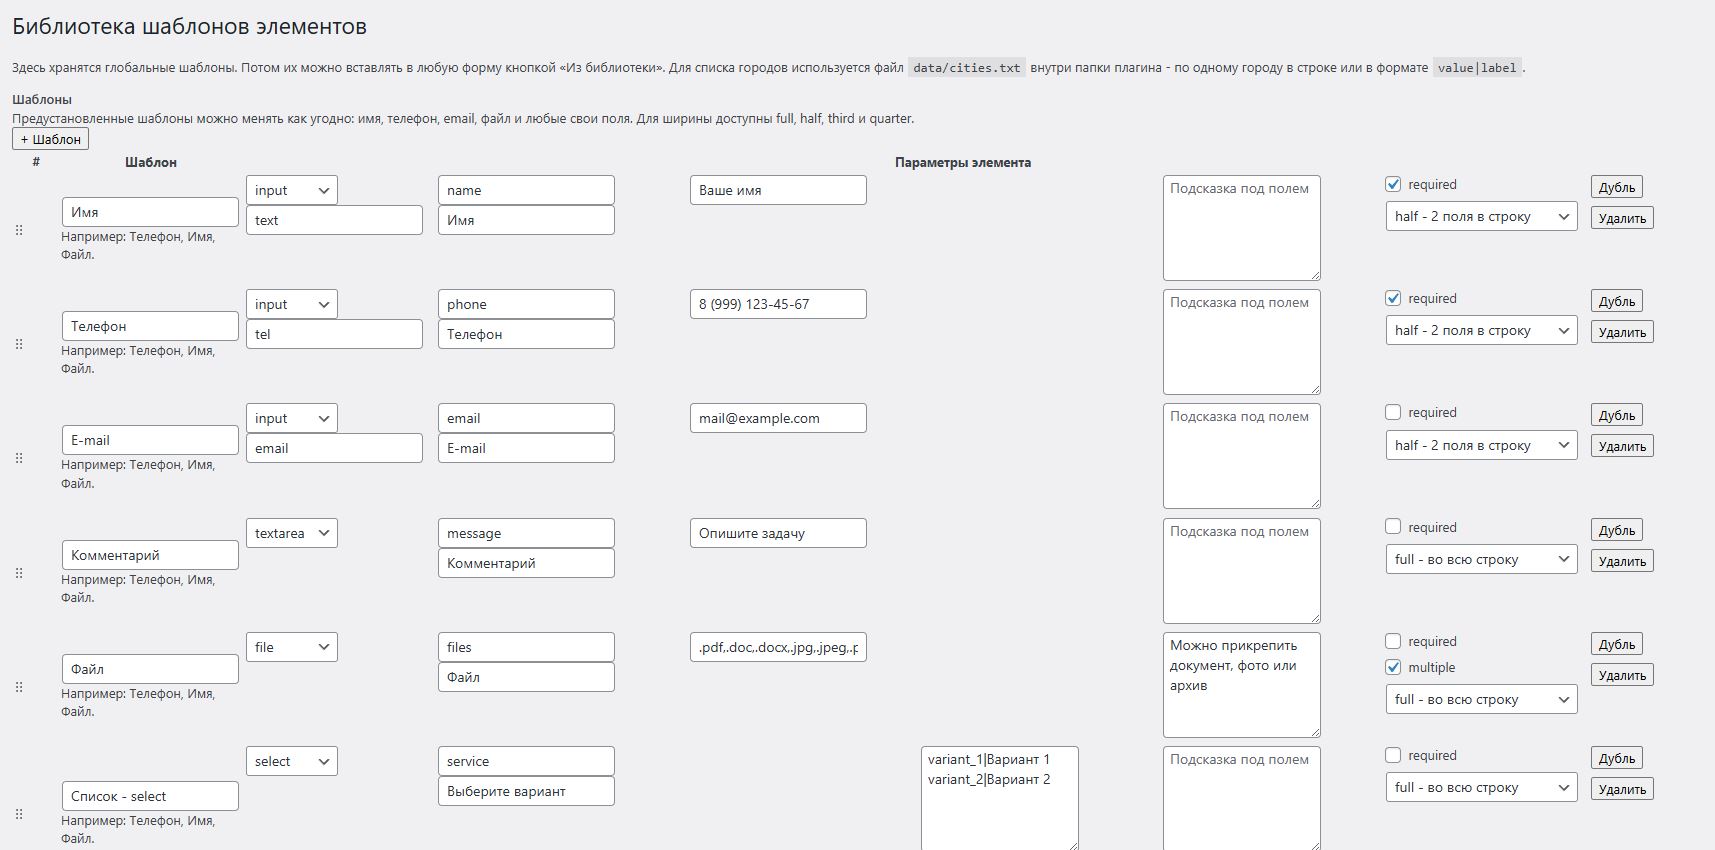Enable required checkbox for E-mail template
This screenshot has width=1715, height=850.
(x=1393, y=412)
